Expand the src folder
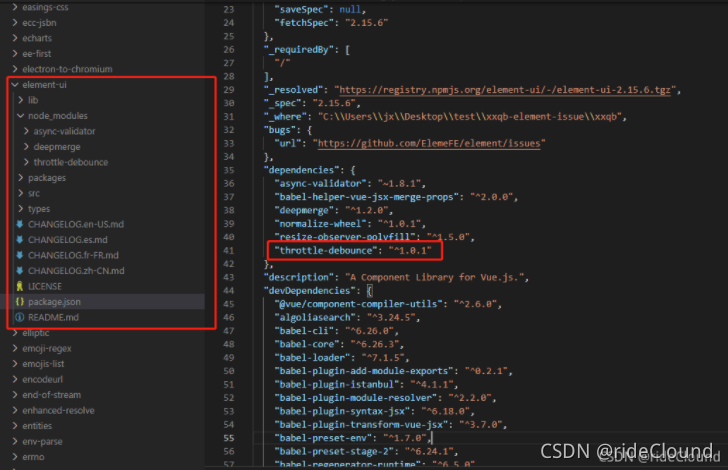The image size is (728, 470). pos(20,193)
